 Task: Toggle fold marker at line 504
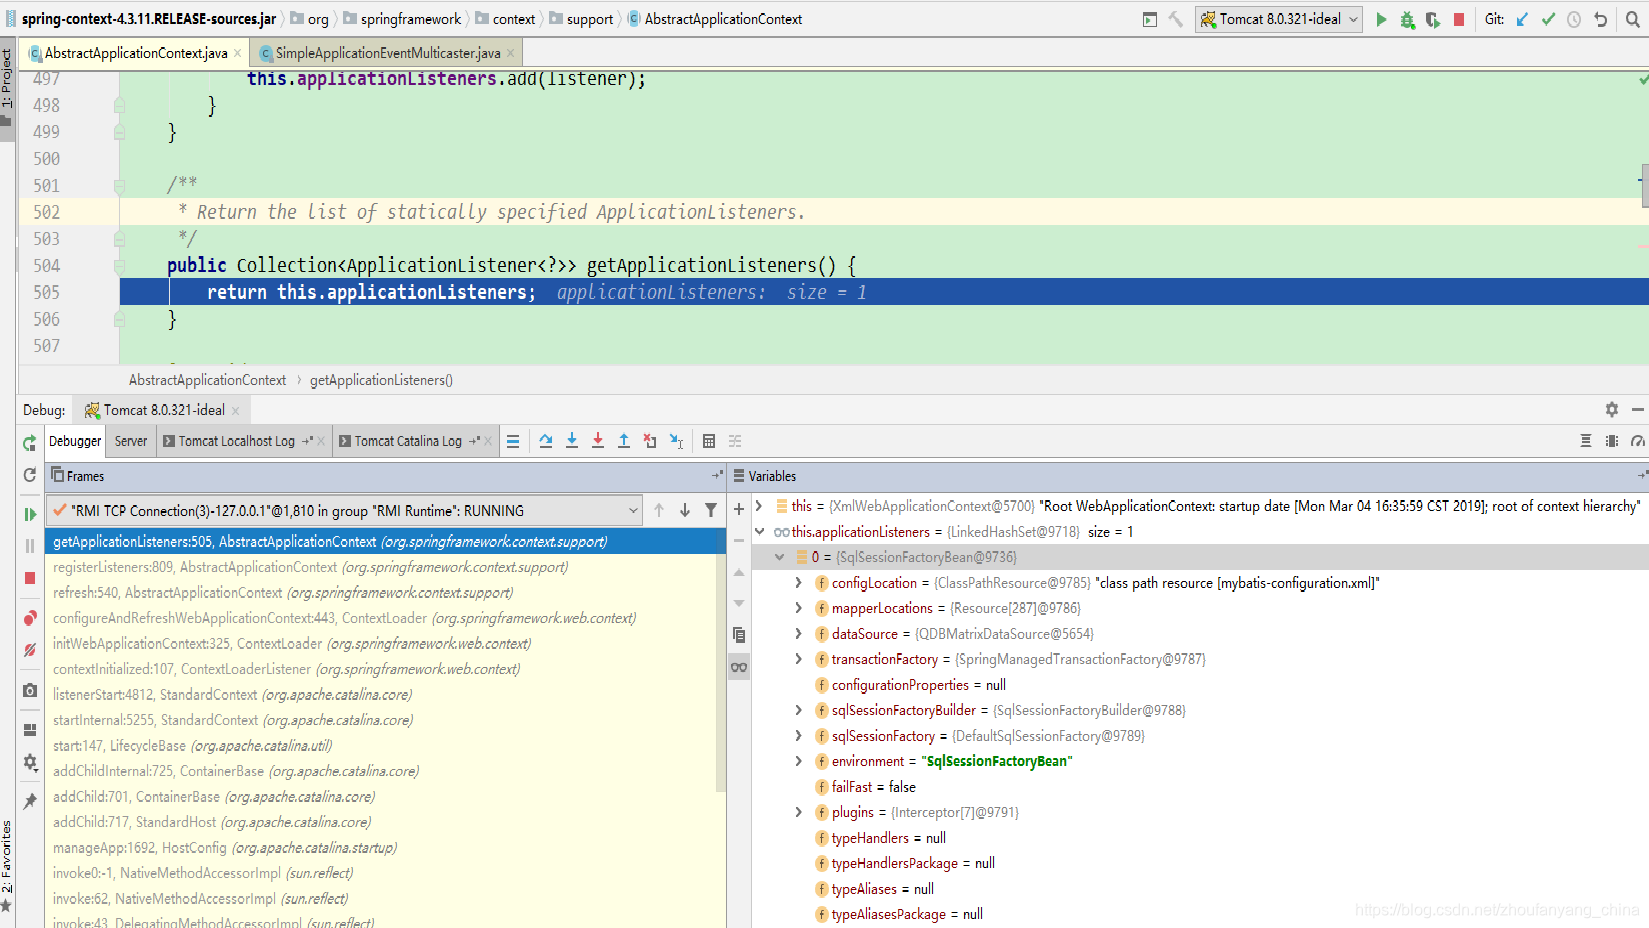pos(119,266)
